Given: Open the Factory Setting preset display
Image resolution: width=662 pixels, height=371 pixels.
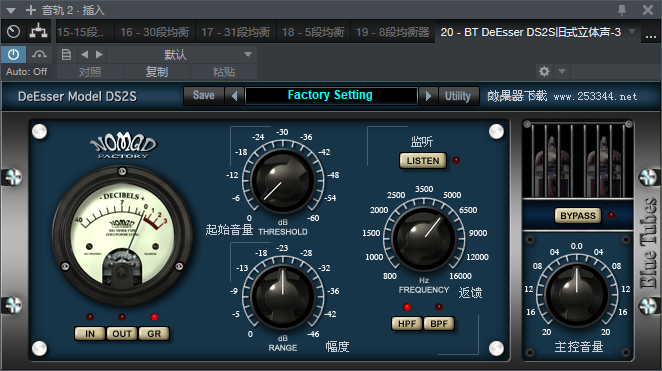Looking at the screenshot, I should [331, 95].
